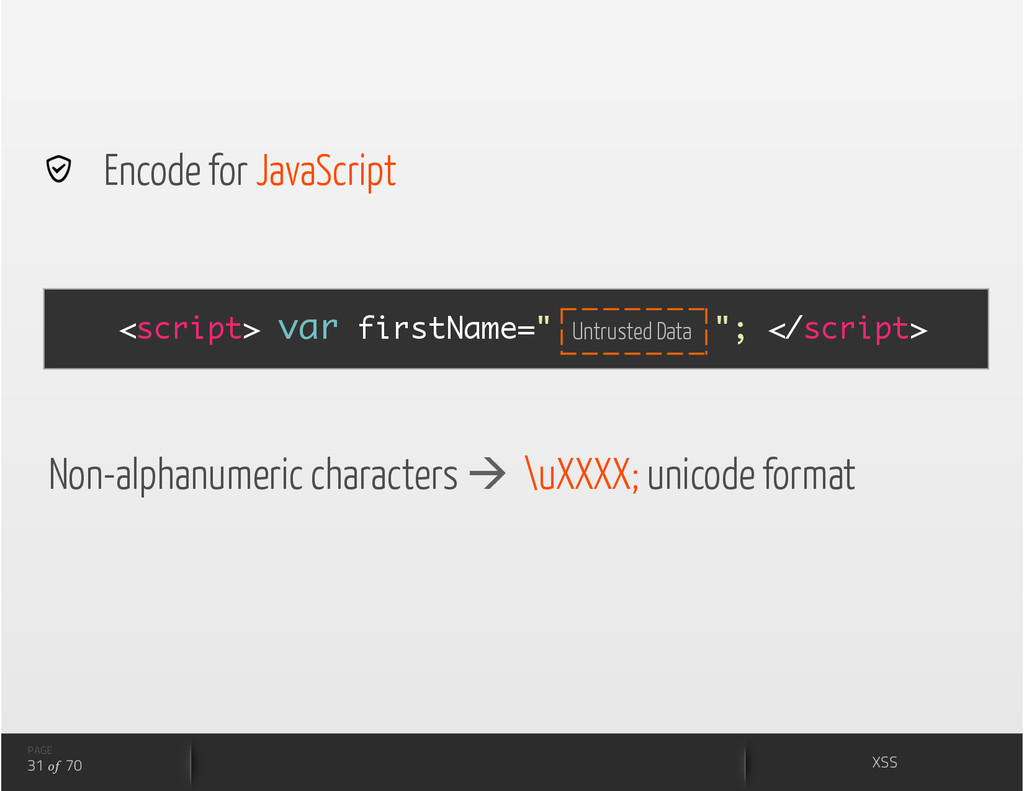This screenshot has height=791, width=1024.
Task: Click Non-alphanumeric characters text
Action: (253, 475)
